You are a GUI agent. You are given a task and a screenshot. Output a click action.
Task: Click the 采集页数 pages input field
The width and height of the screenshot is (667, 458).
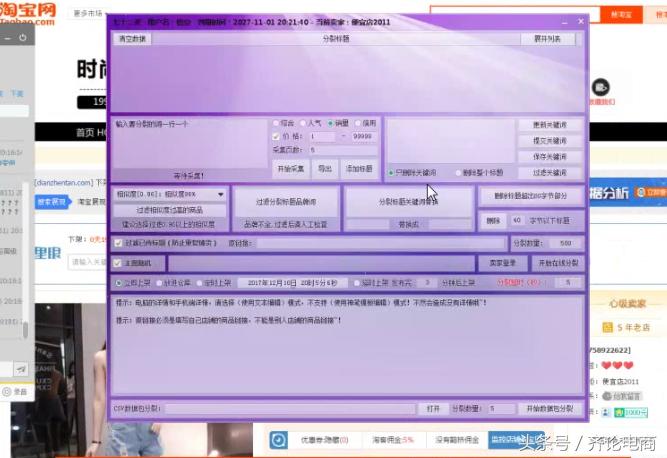(x=342, y=150)
